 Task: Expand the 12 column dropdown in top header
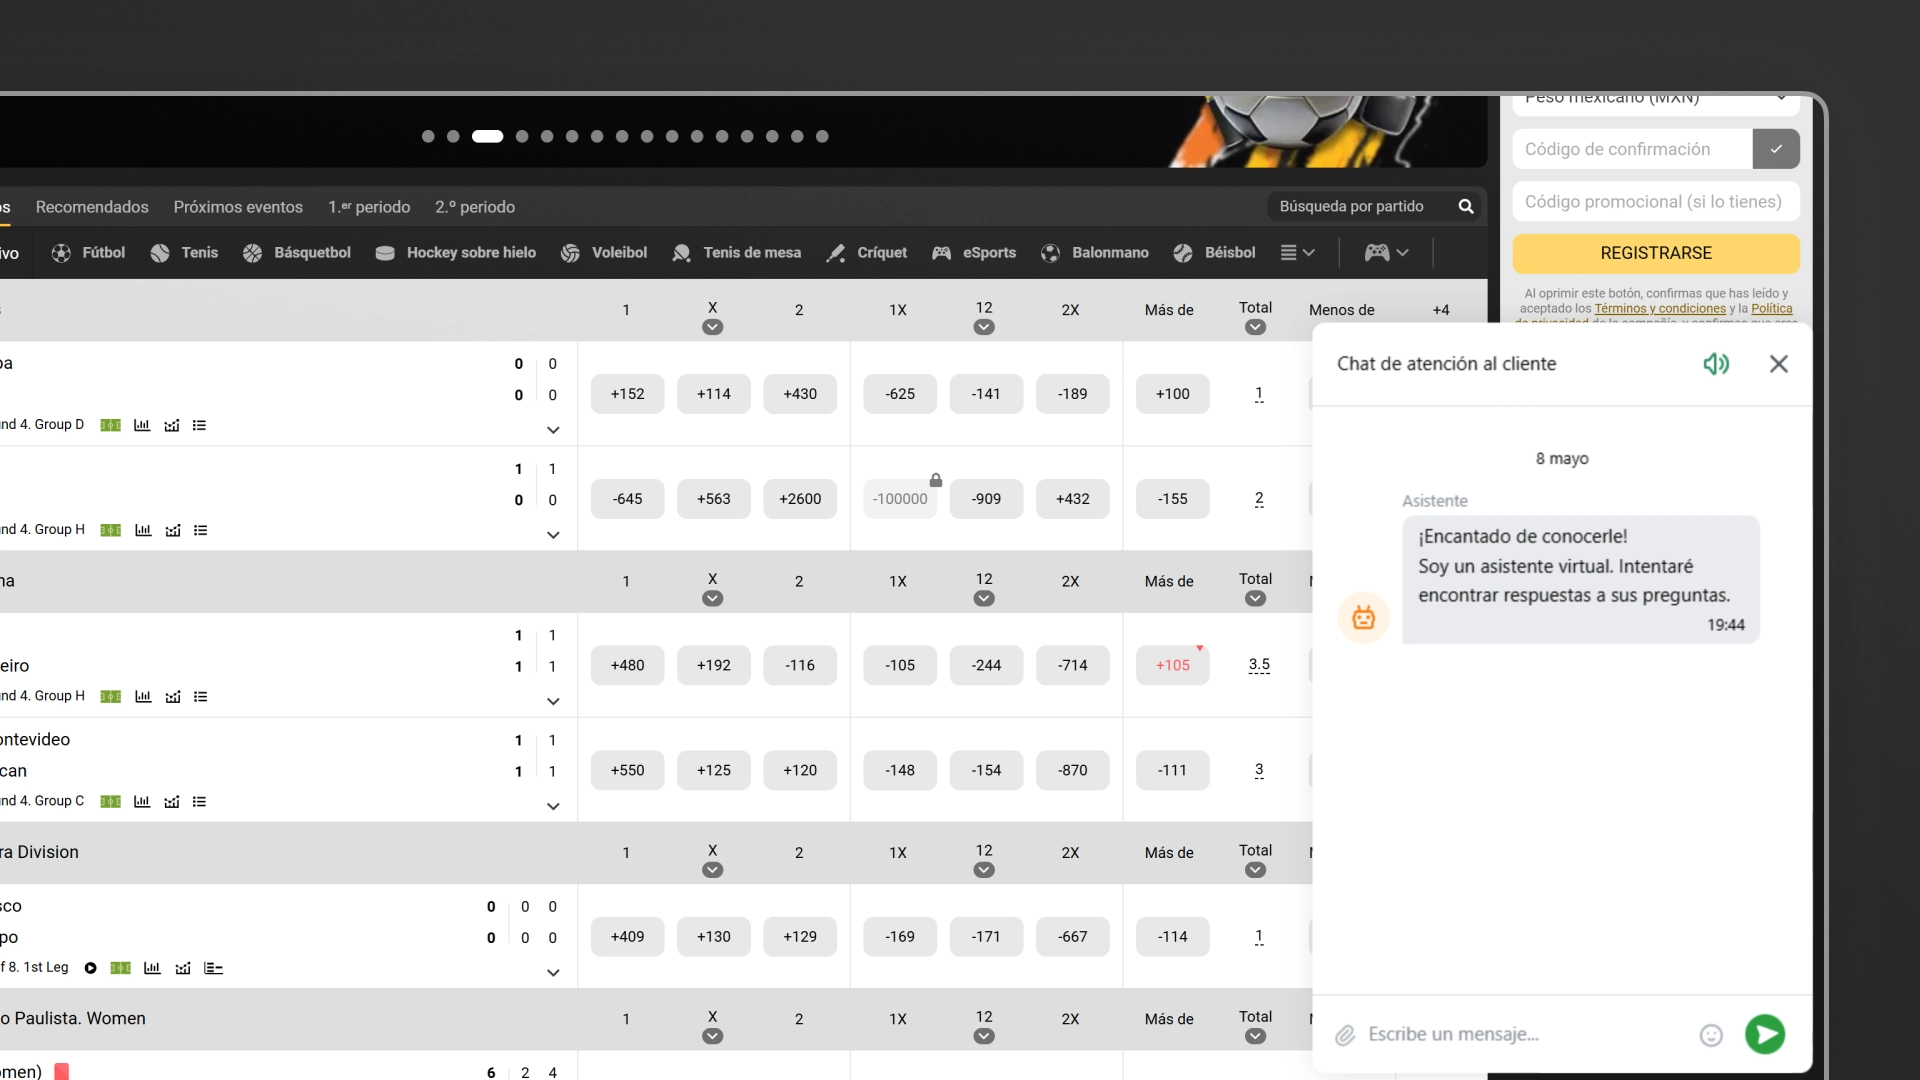pos(984,327)
